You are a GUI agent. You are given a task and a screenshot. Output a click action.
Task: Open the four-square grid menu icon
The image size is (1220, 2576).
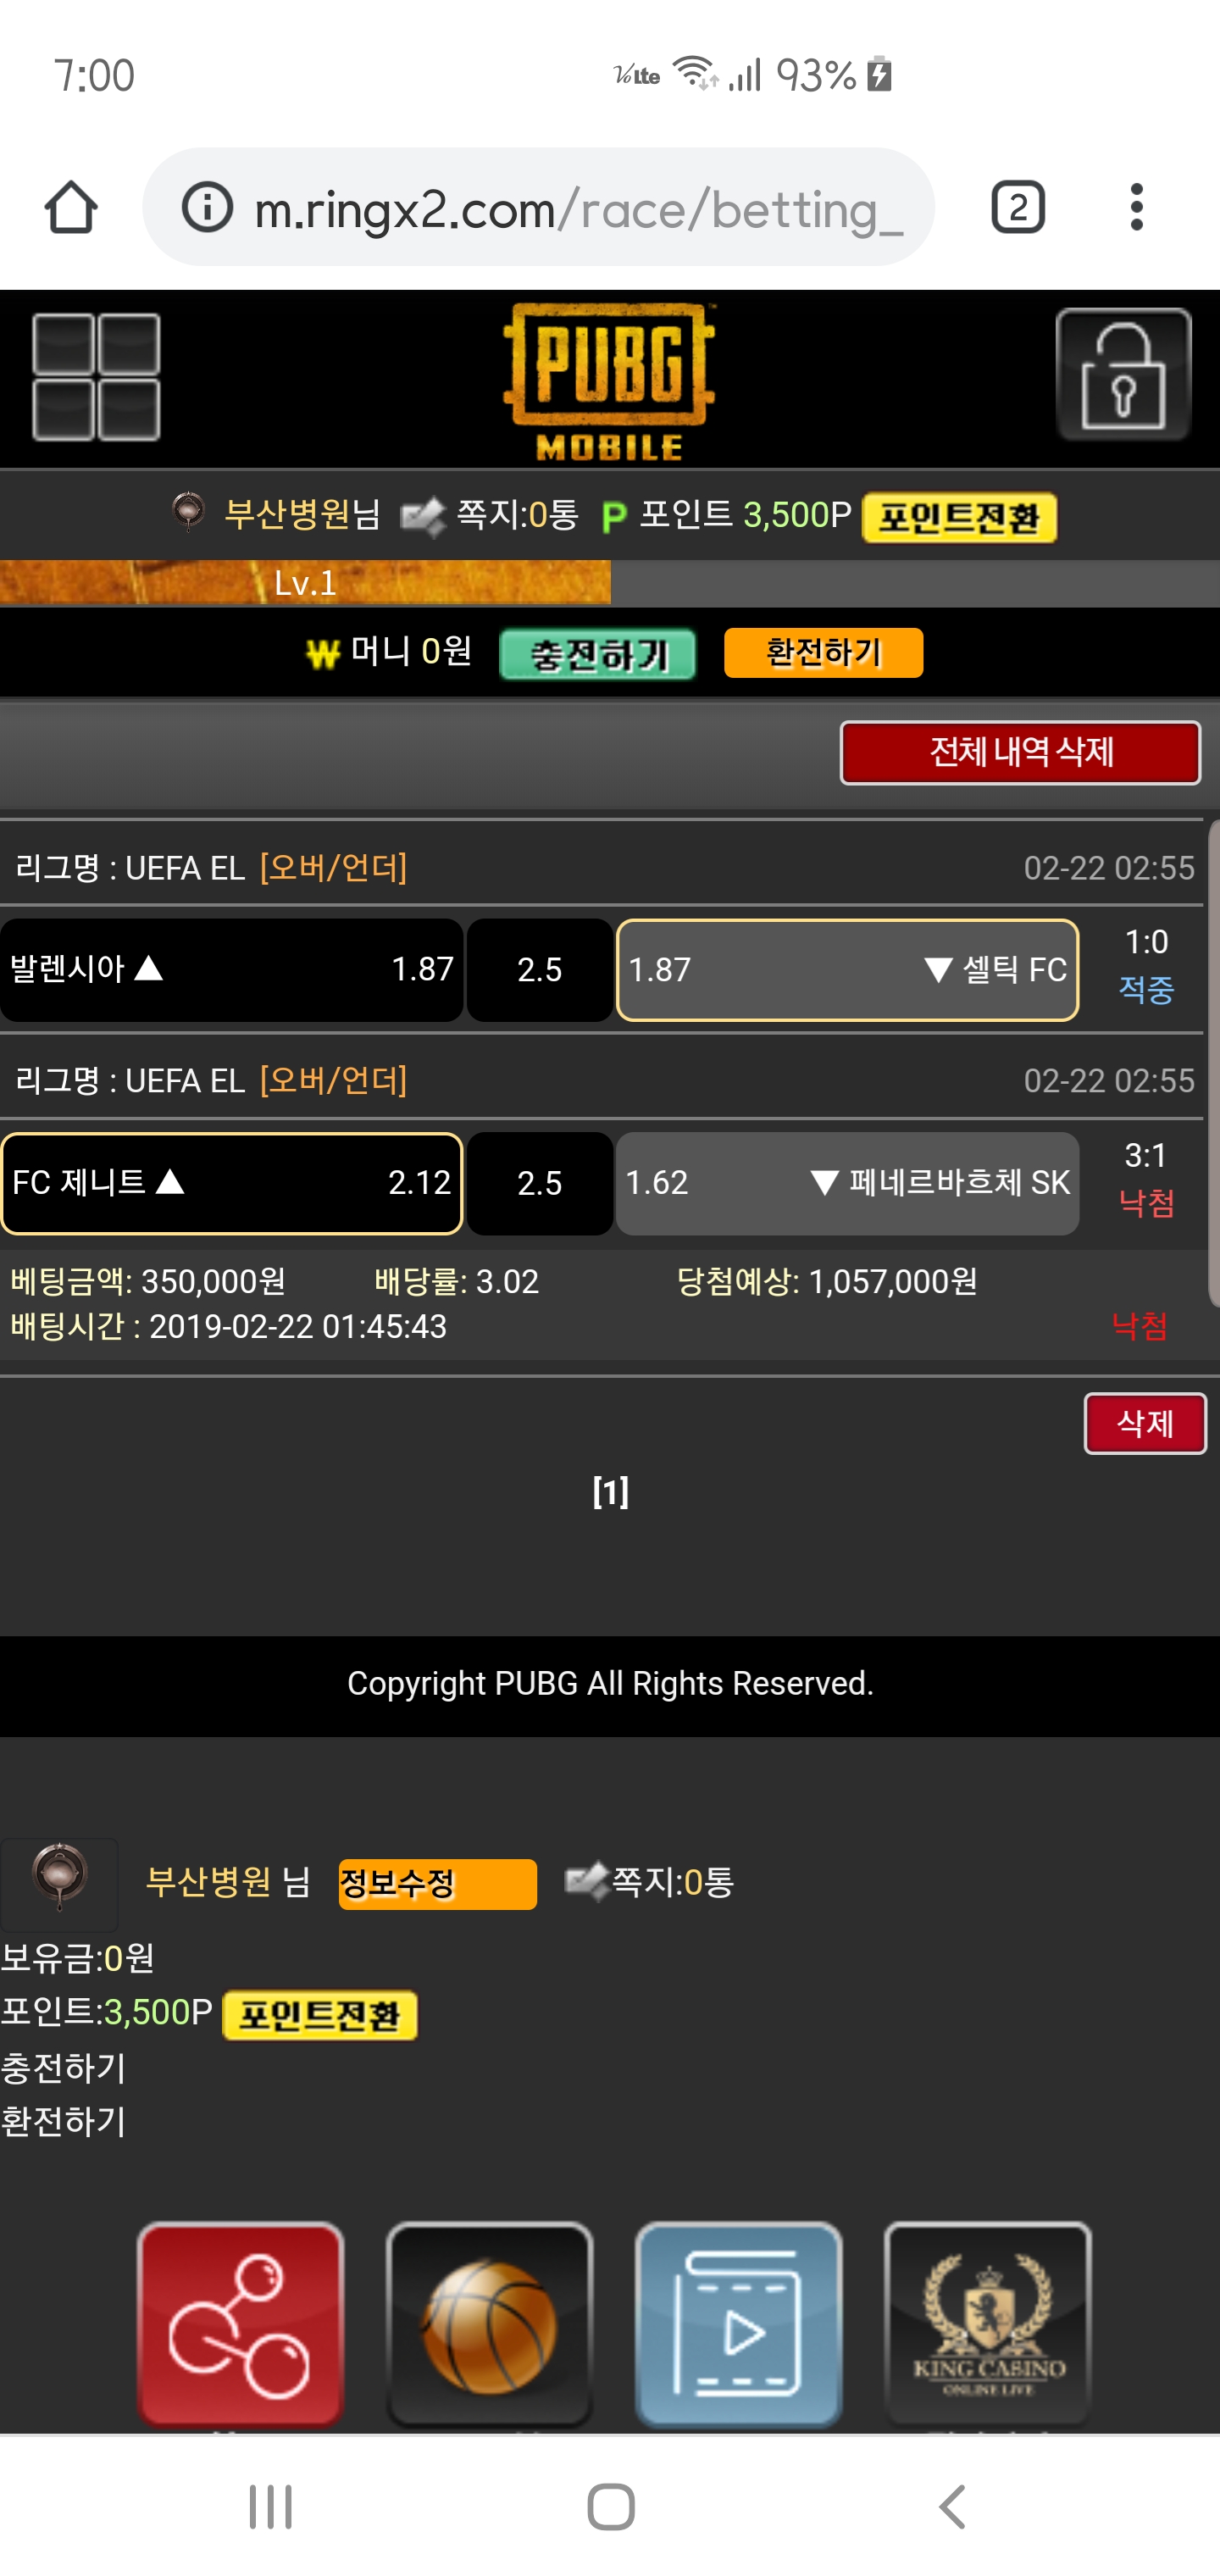point(96,377)
